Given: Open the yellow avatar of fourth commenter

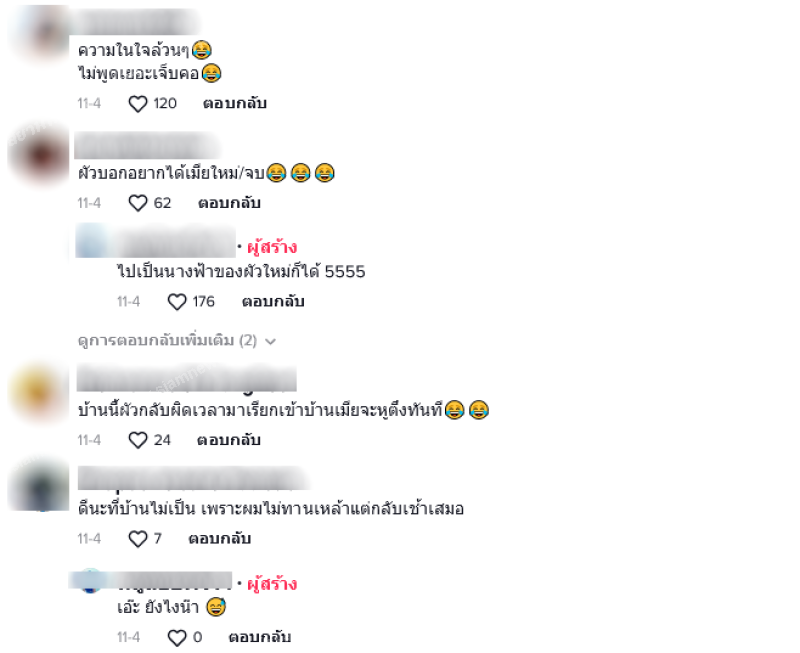Looking at the screenshot, I should tap(39, 393).
